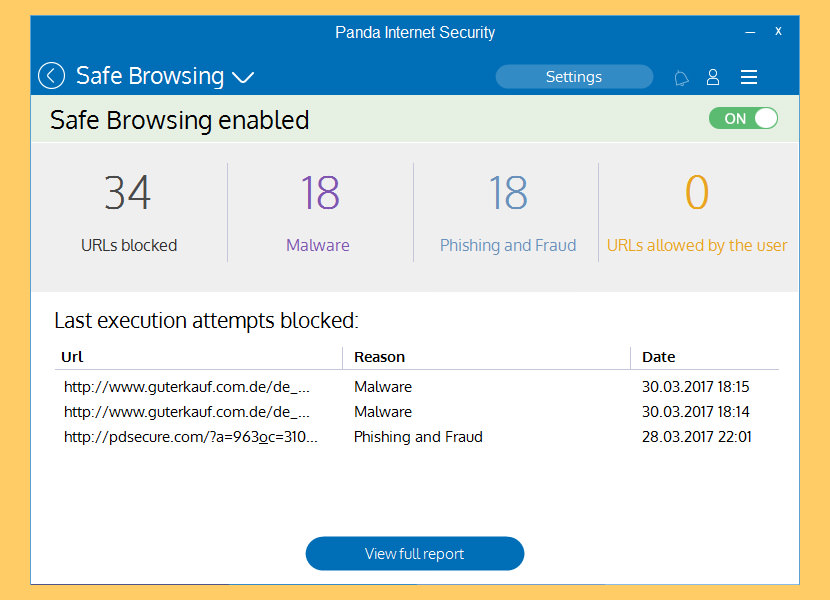Image resolution: width=830 pixels, height=600 pixels.
Task: Open the user account icon
Action: (713, 77)
